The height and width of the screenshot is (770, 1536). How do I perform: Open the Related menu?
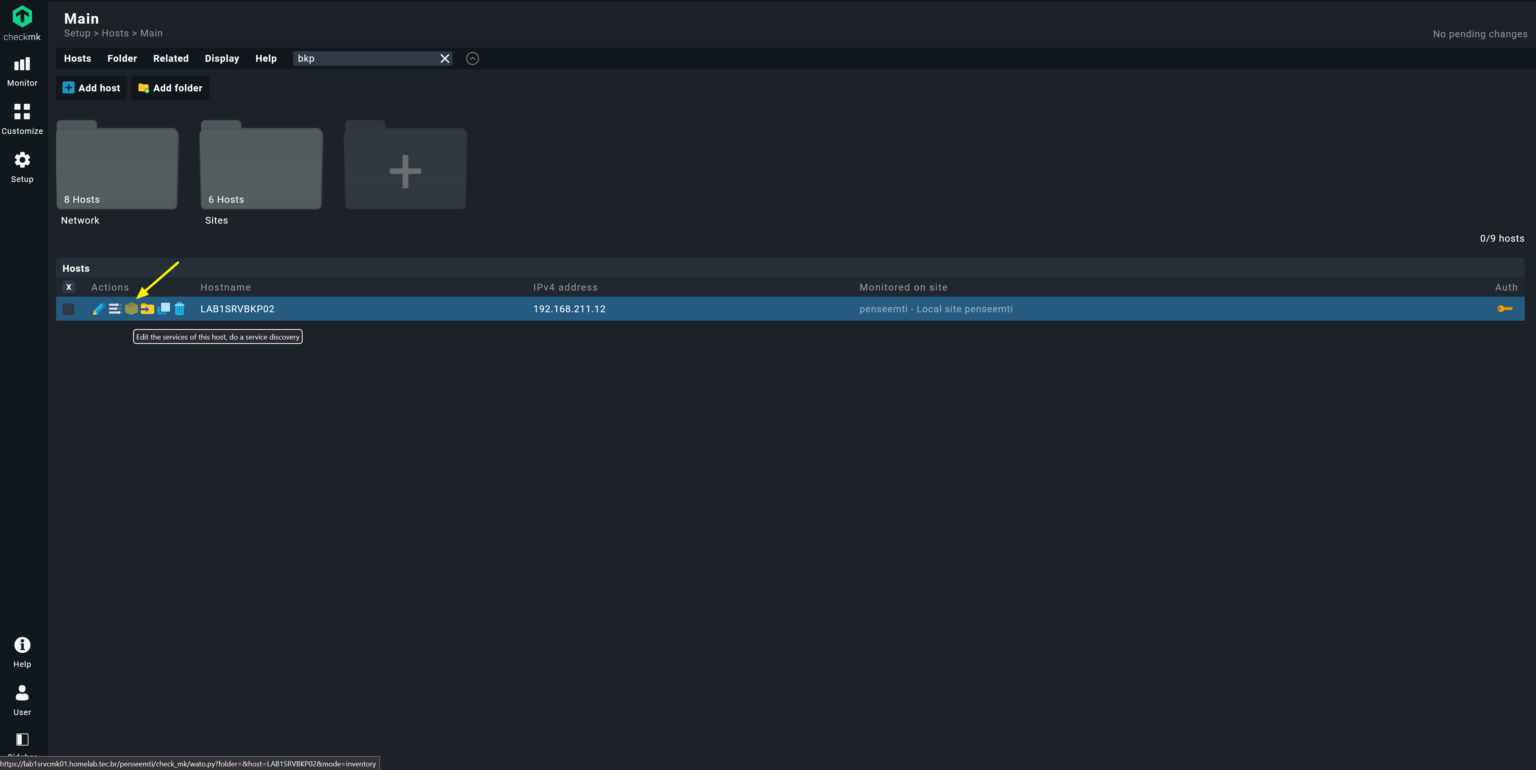(x=170, y=58)
